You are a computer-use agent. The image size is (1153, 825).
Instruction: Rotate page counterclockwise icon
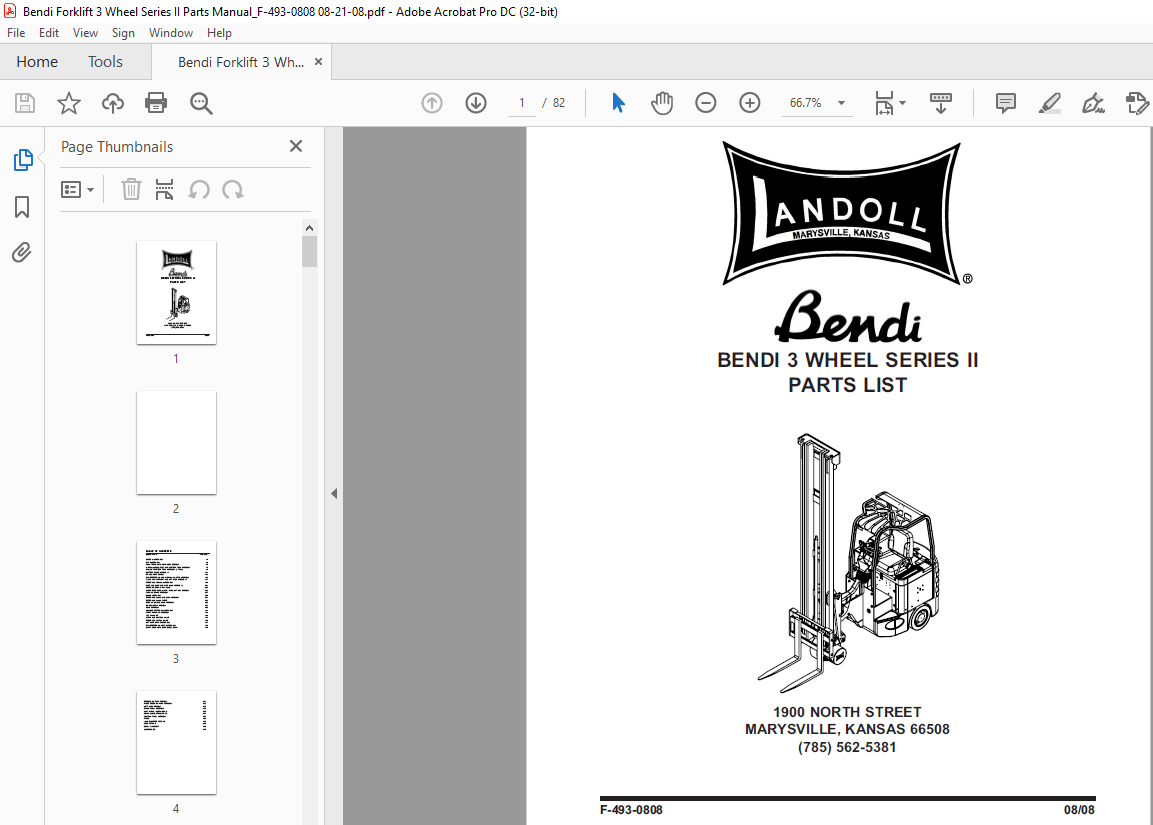tap(199, 190)
